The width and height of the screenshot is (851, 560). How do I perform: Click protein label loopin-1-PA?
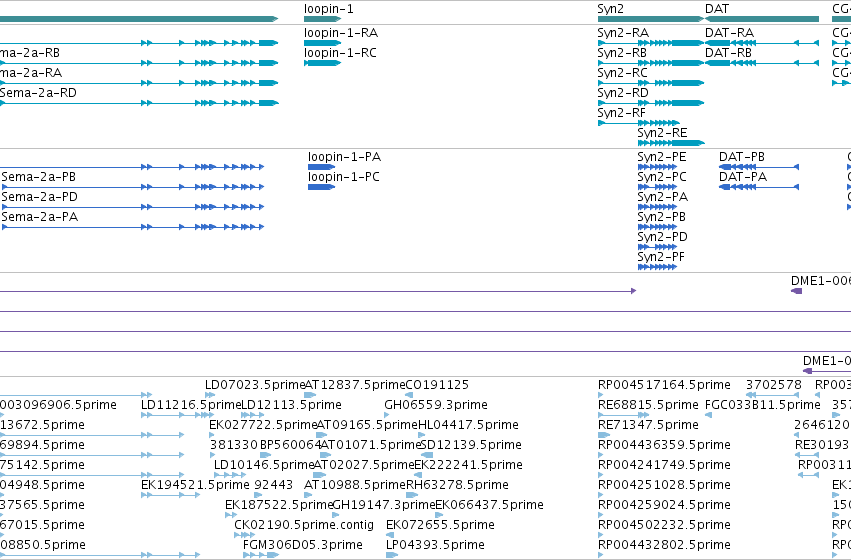pyautogui.click(x=345, y=157)
